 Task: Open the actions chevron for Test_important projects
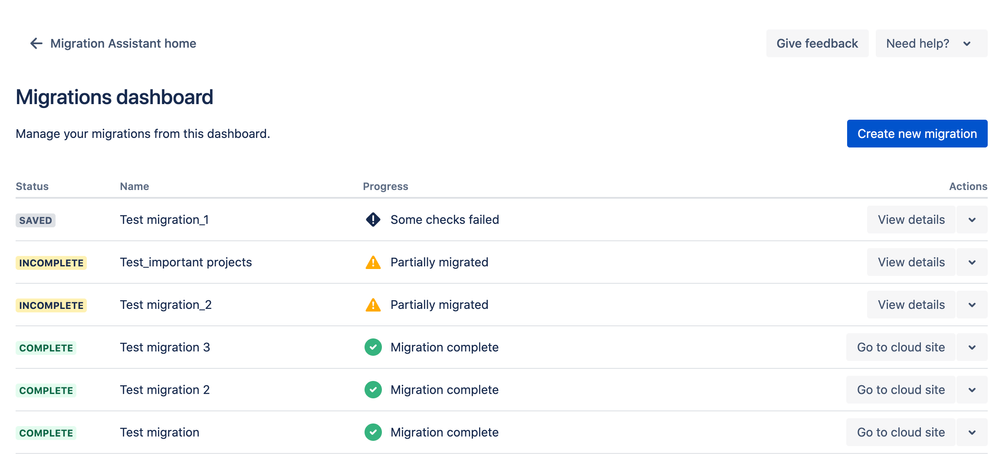coord(972,262)
